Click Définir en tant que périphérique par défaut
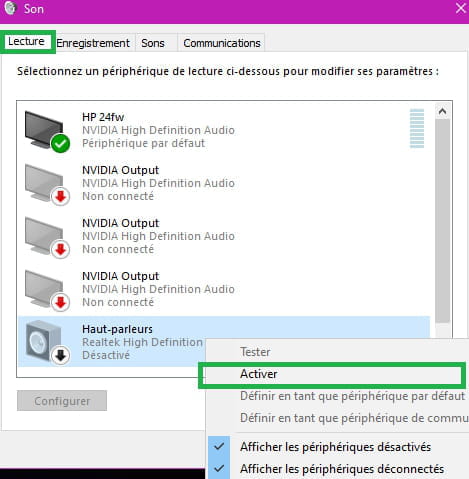 tap(352, 396)
